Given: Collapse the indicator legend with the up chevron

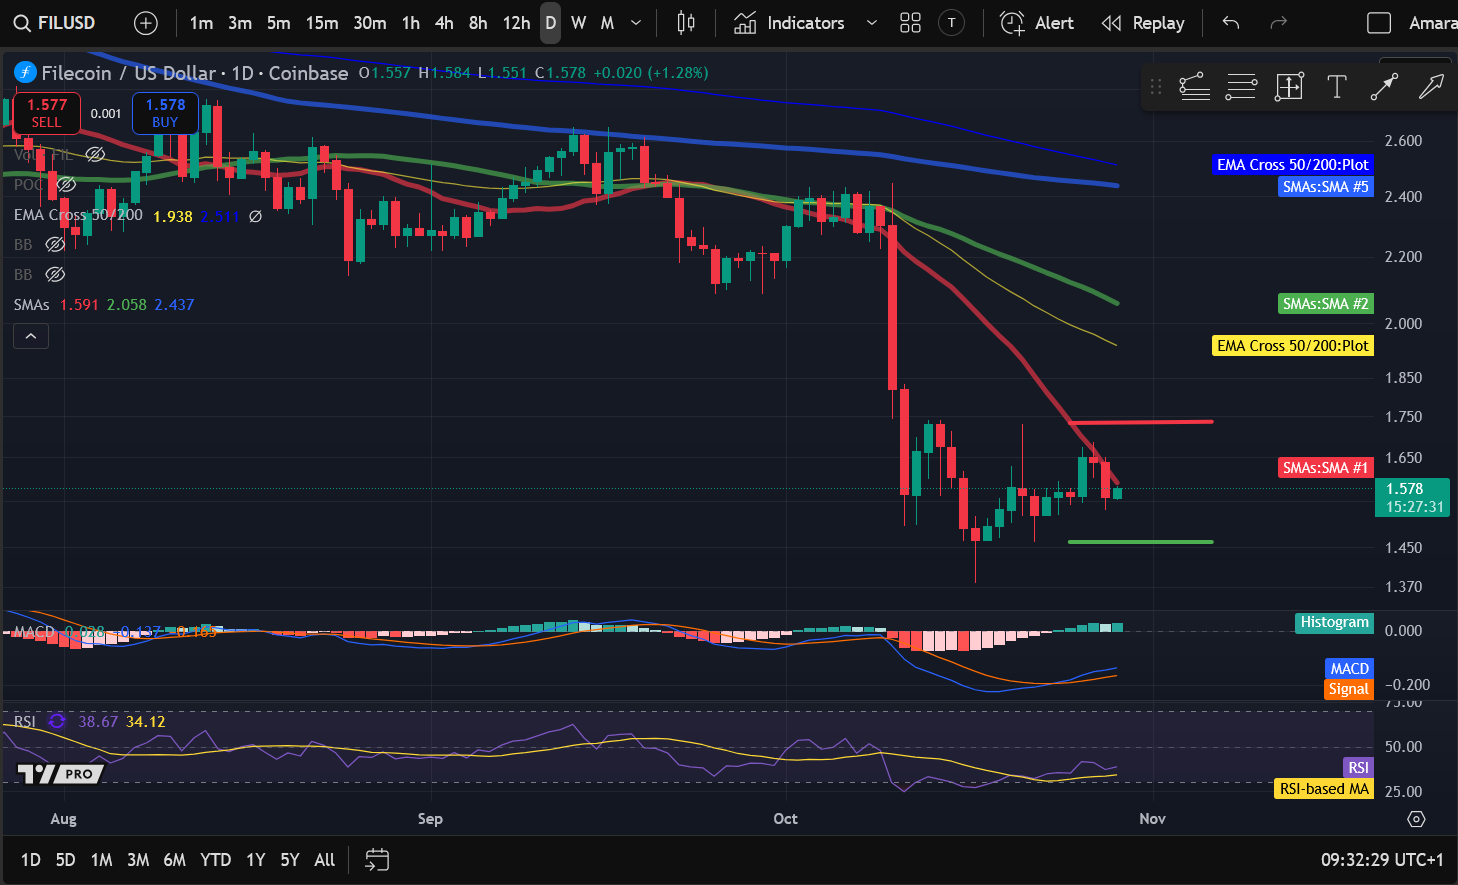Looking at the screenshot, I should [x=31, y=336].
